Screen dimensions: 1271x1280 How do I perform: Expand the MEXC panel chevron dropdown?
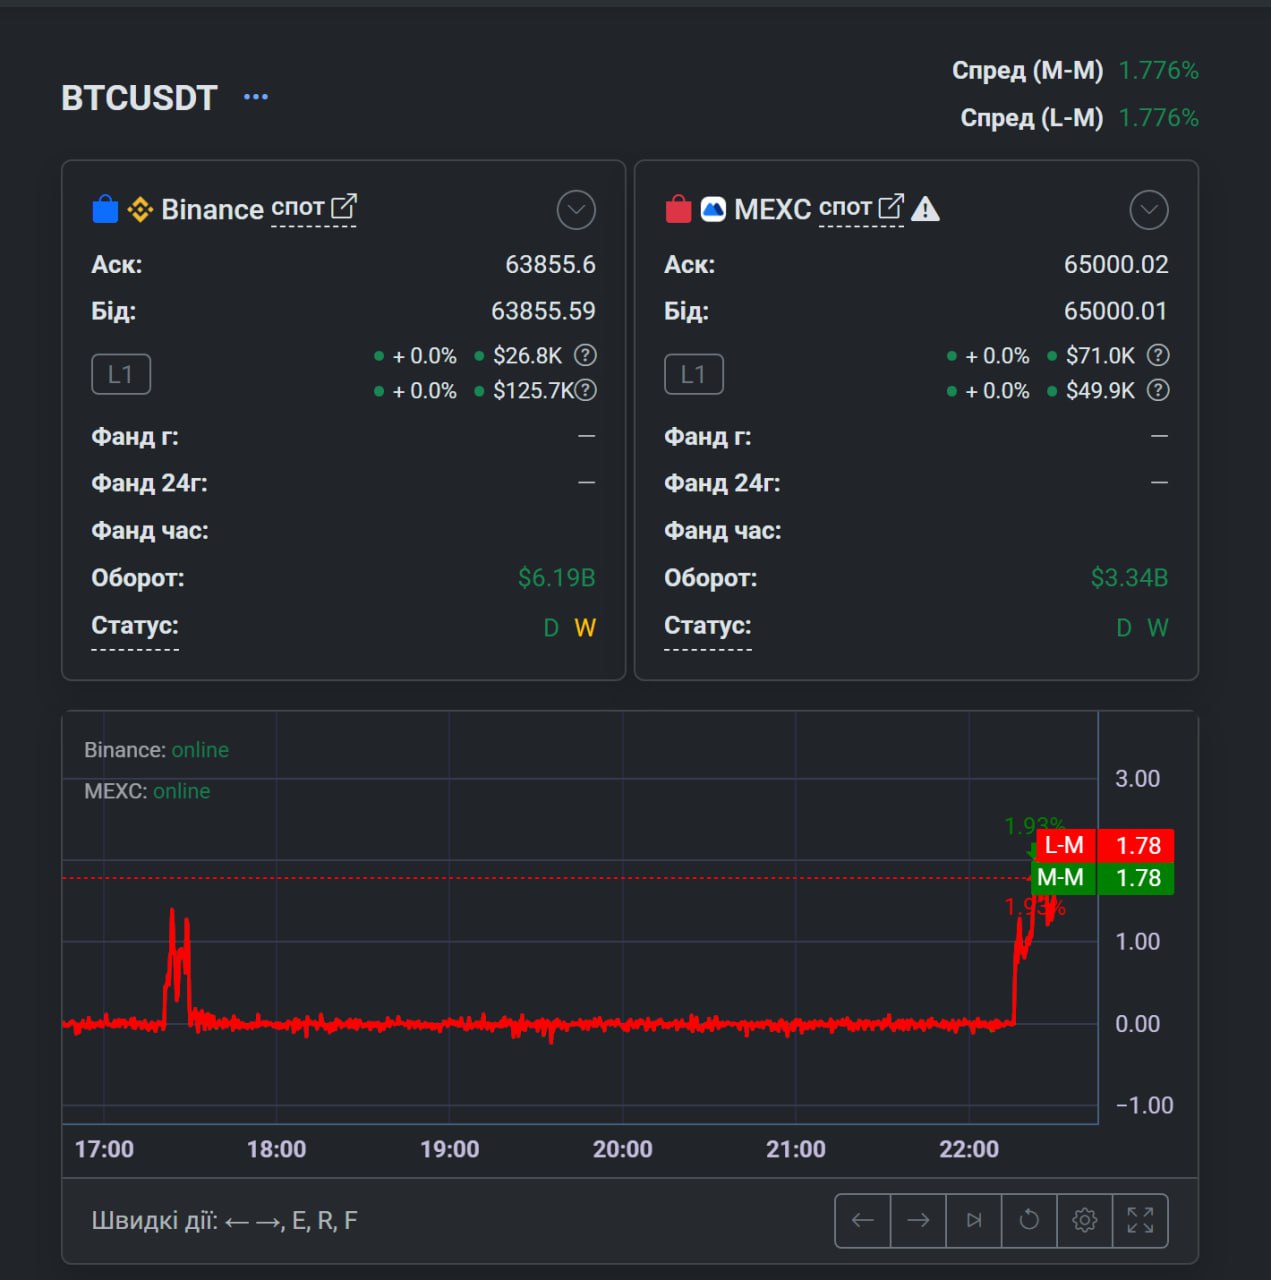point(1149,210)
